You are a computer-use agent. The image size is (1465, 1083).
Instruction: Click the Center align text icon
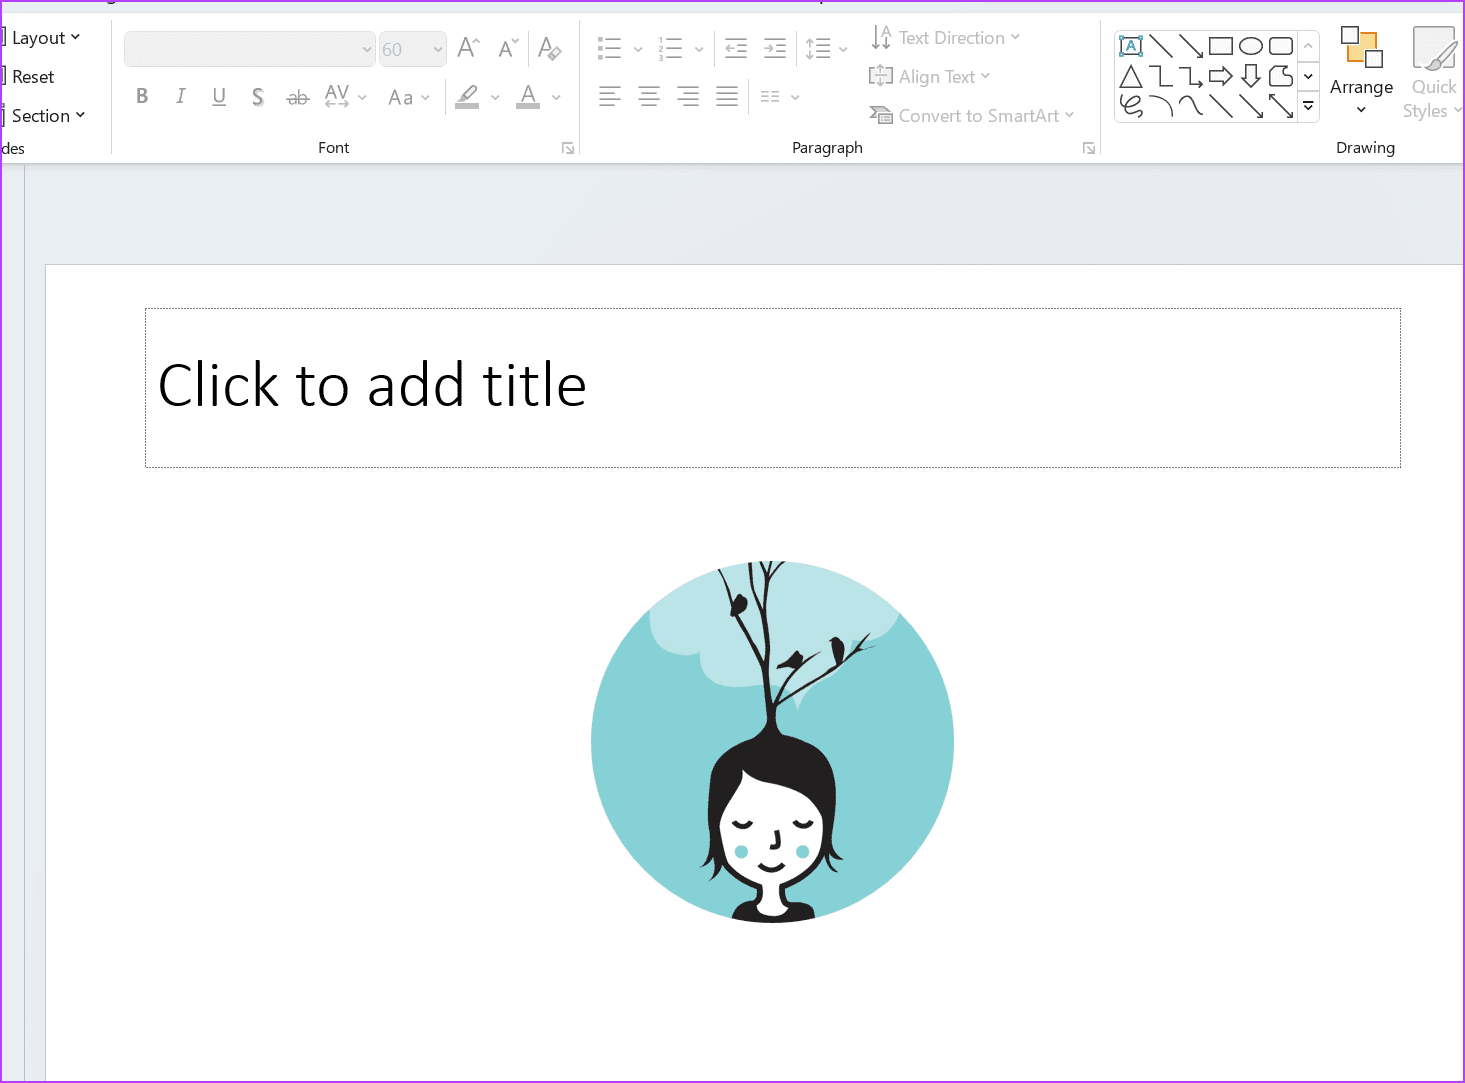(x=649, y=97)
